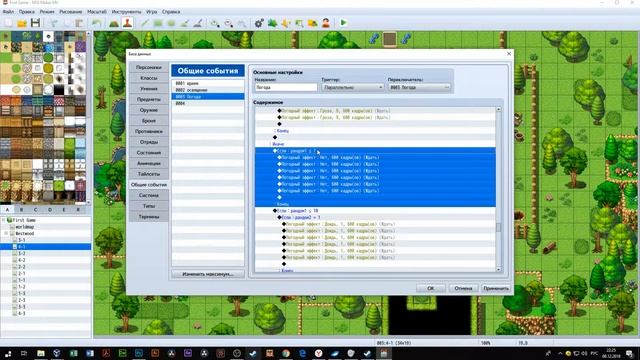This screenshot has width=640, height=360.
Task: Open the Файл menu
Action: (x=8, y=12)
